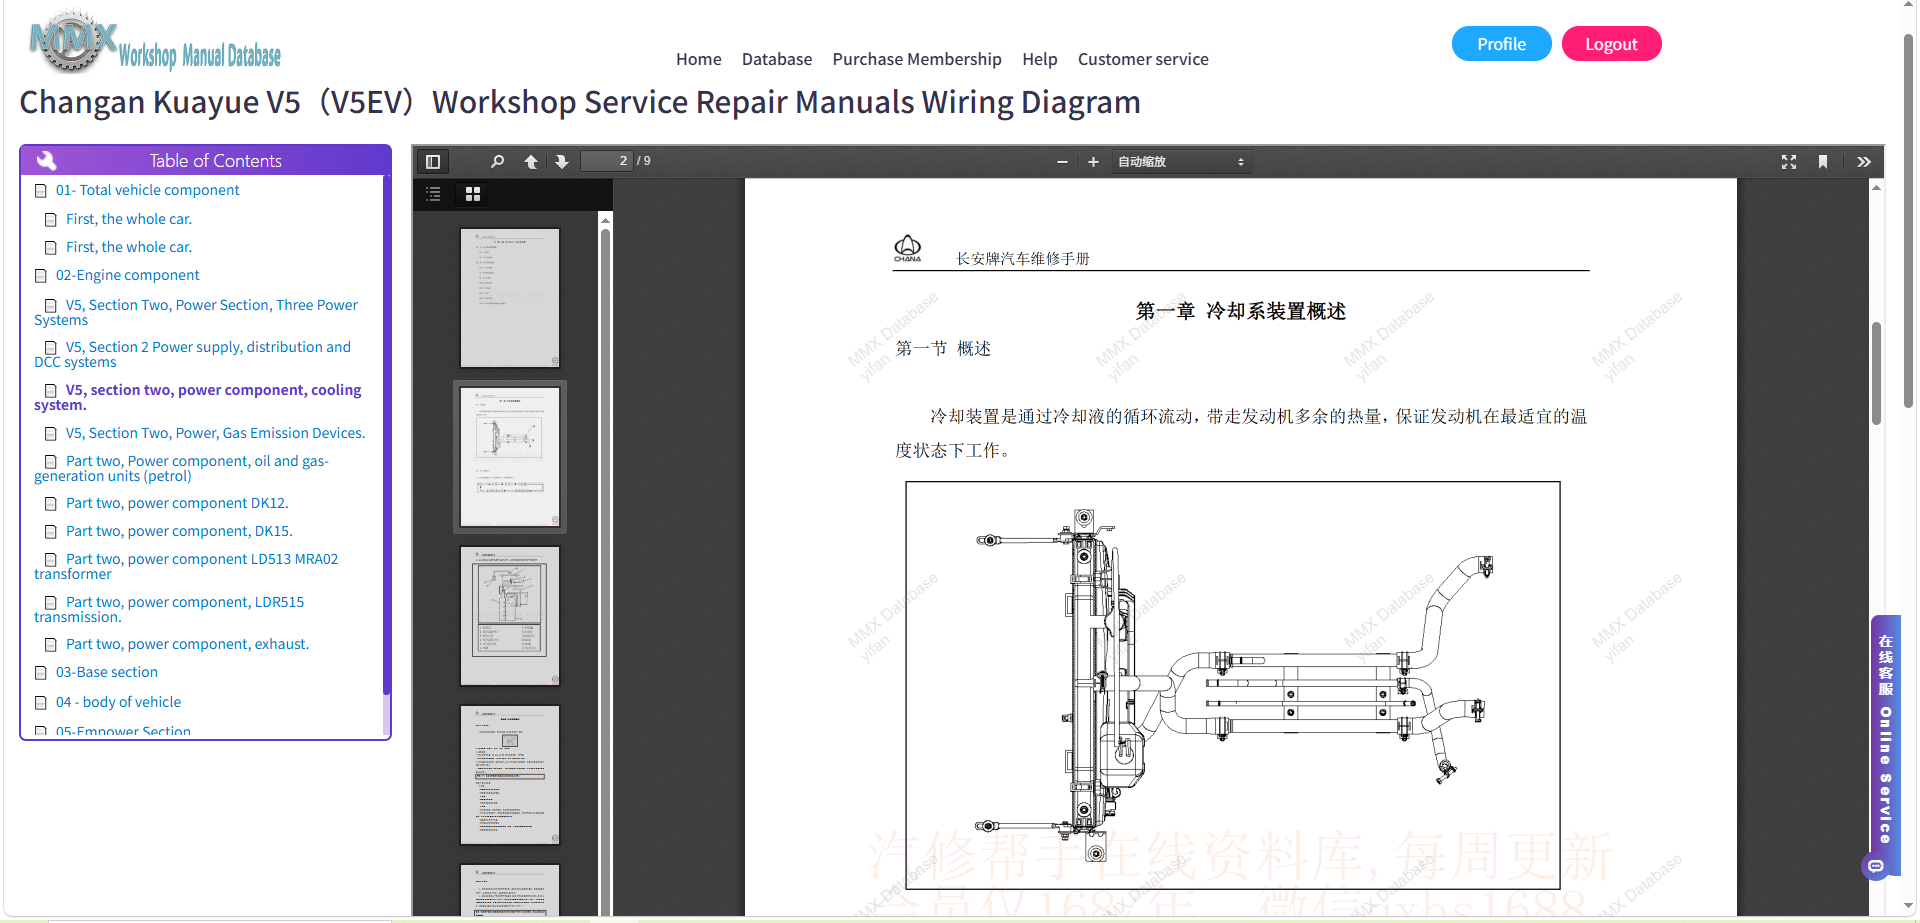Open 'power component, exhaust' manual
The width and height of the screenshot is (1920, 923).
click(x=187, y=644)
